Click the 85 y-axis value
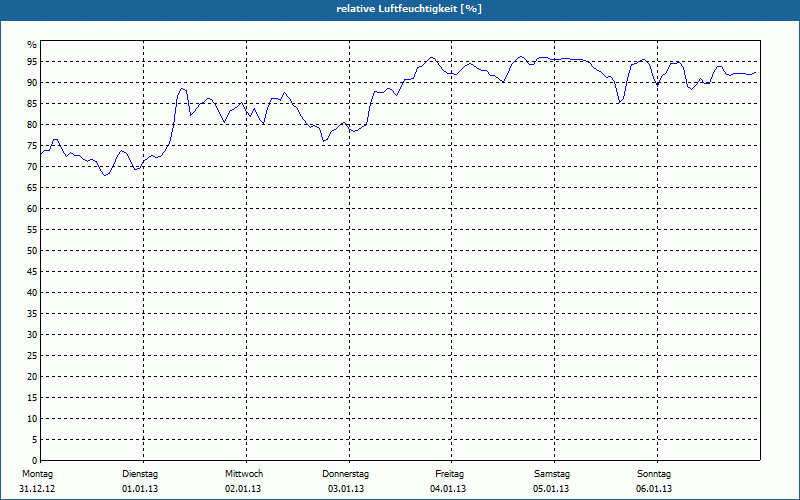The image size is (800, 500). point(32,104)
